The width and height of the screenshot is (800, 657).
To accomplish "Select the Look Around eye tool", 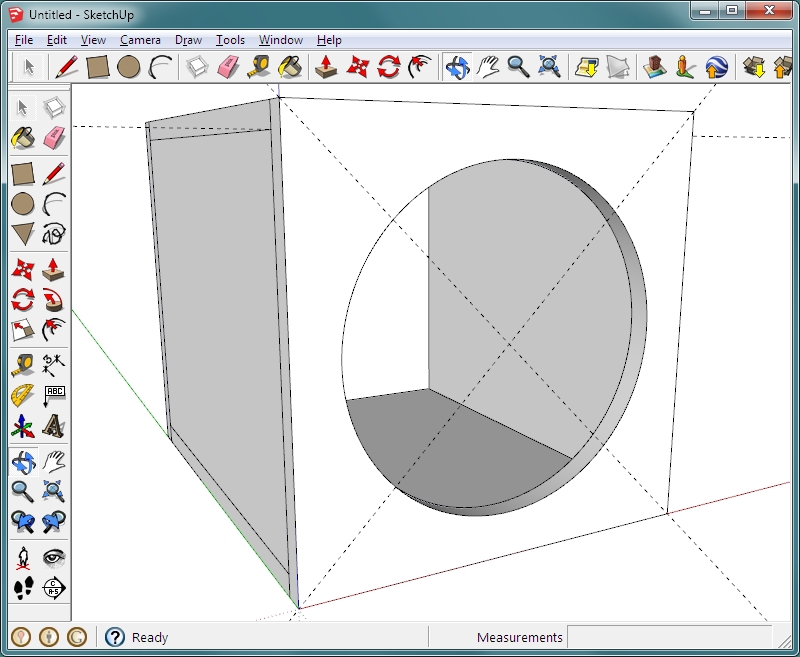I will pyautogui.click(x=54, y=559).
